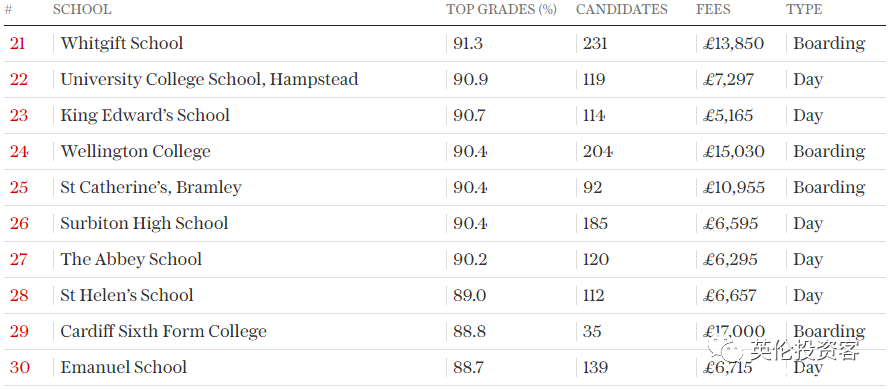Viewport: 888px width, 389px height.
Task: Open Wellington College entry
Action: [135, 151]
